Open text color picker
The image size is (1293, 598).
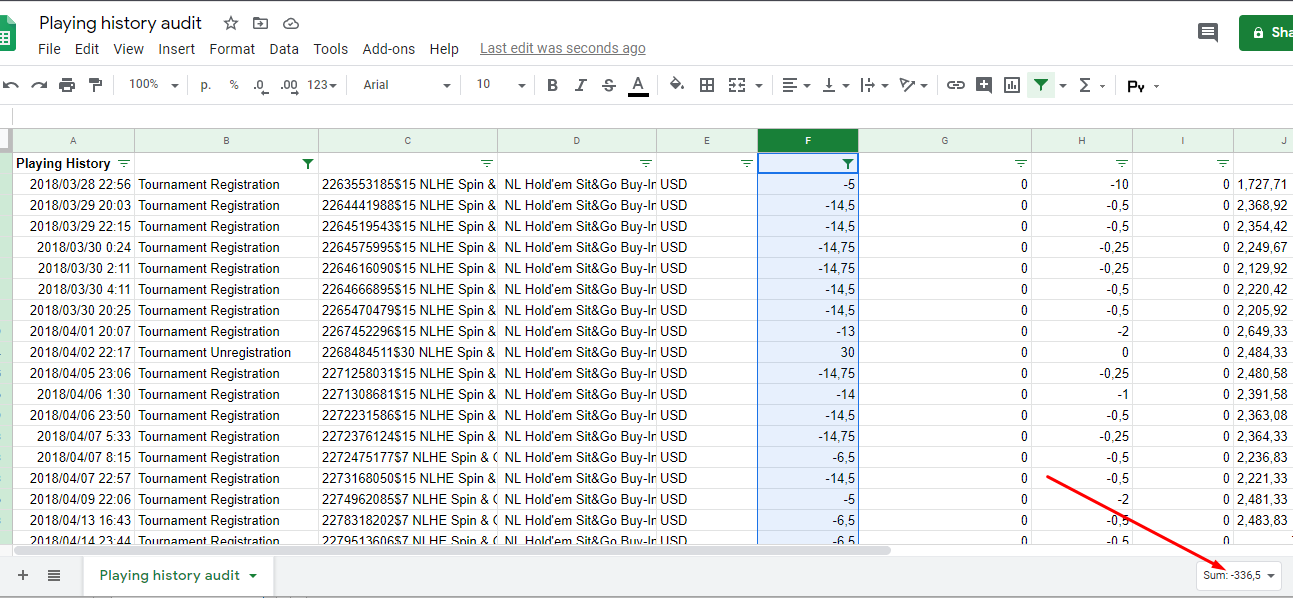(638, 85)
